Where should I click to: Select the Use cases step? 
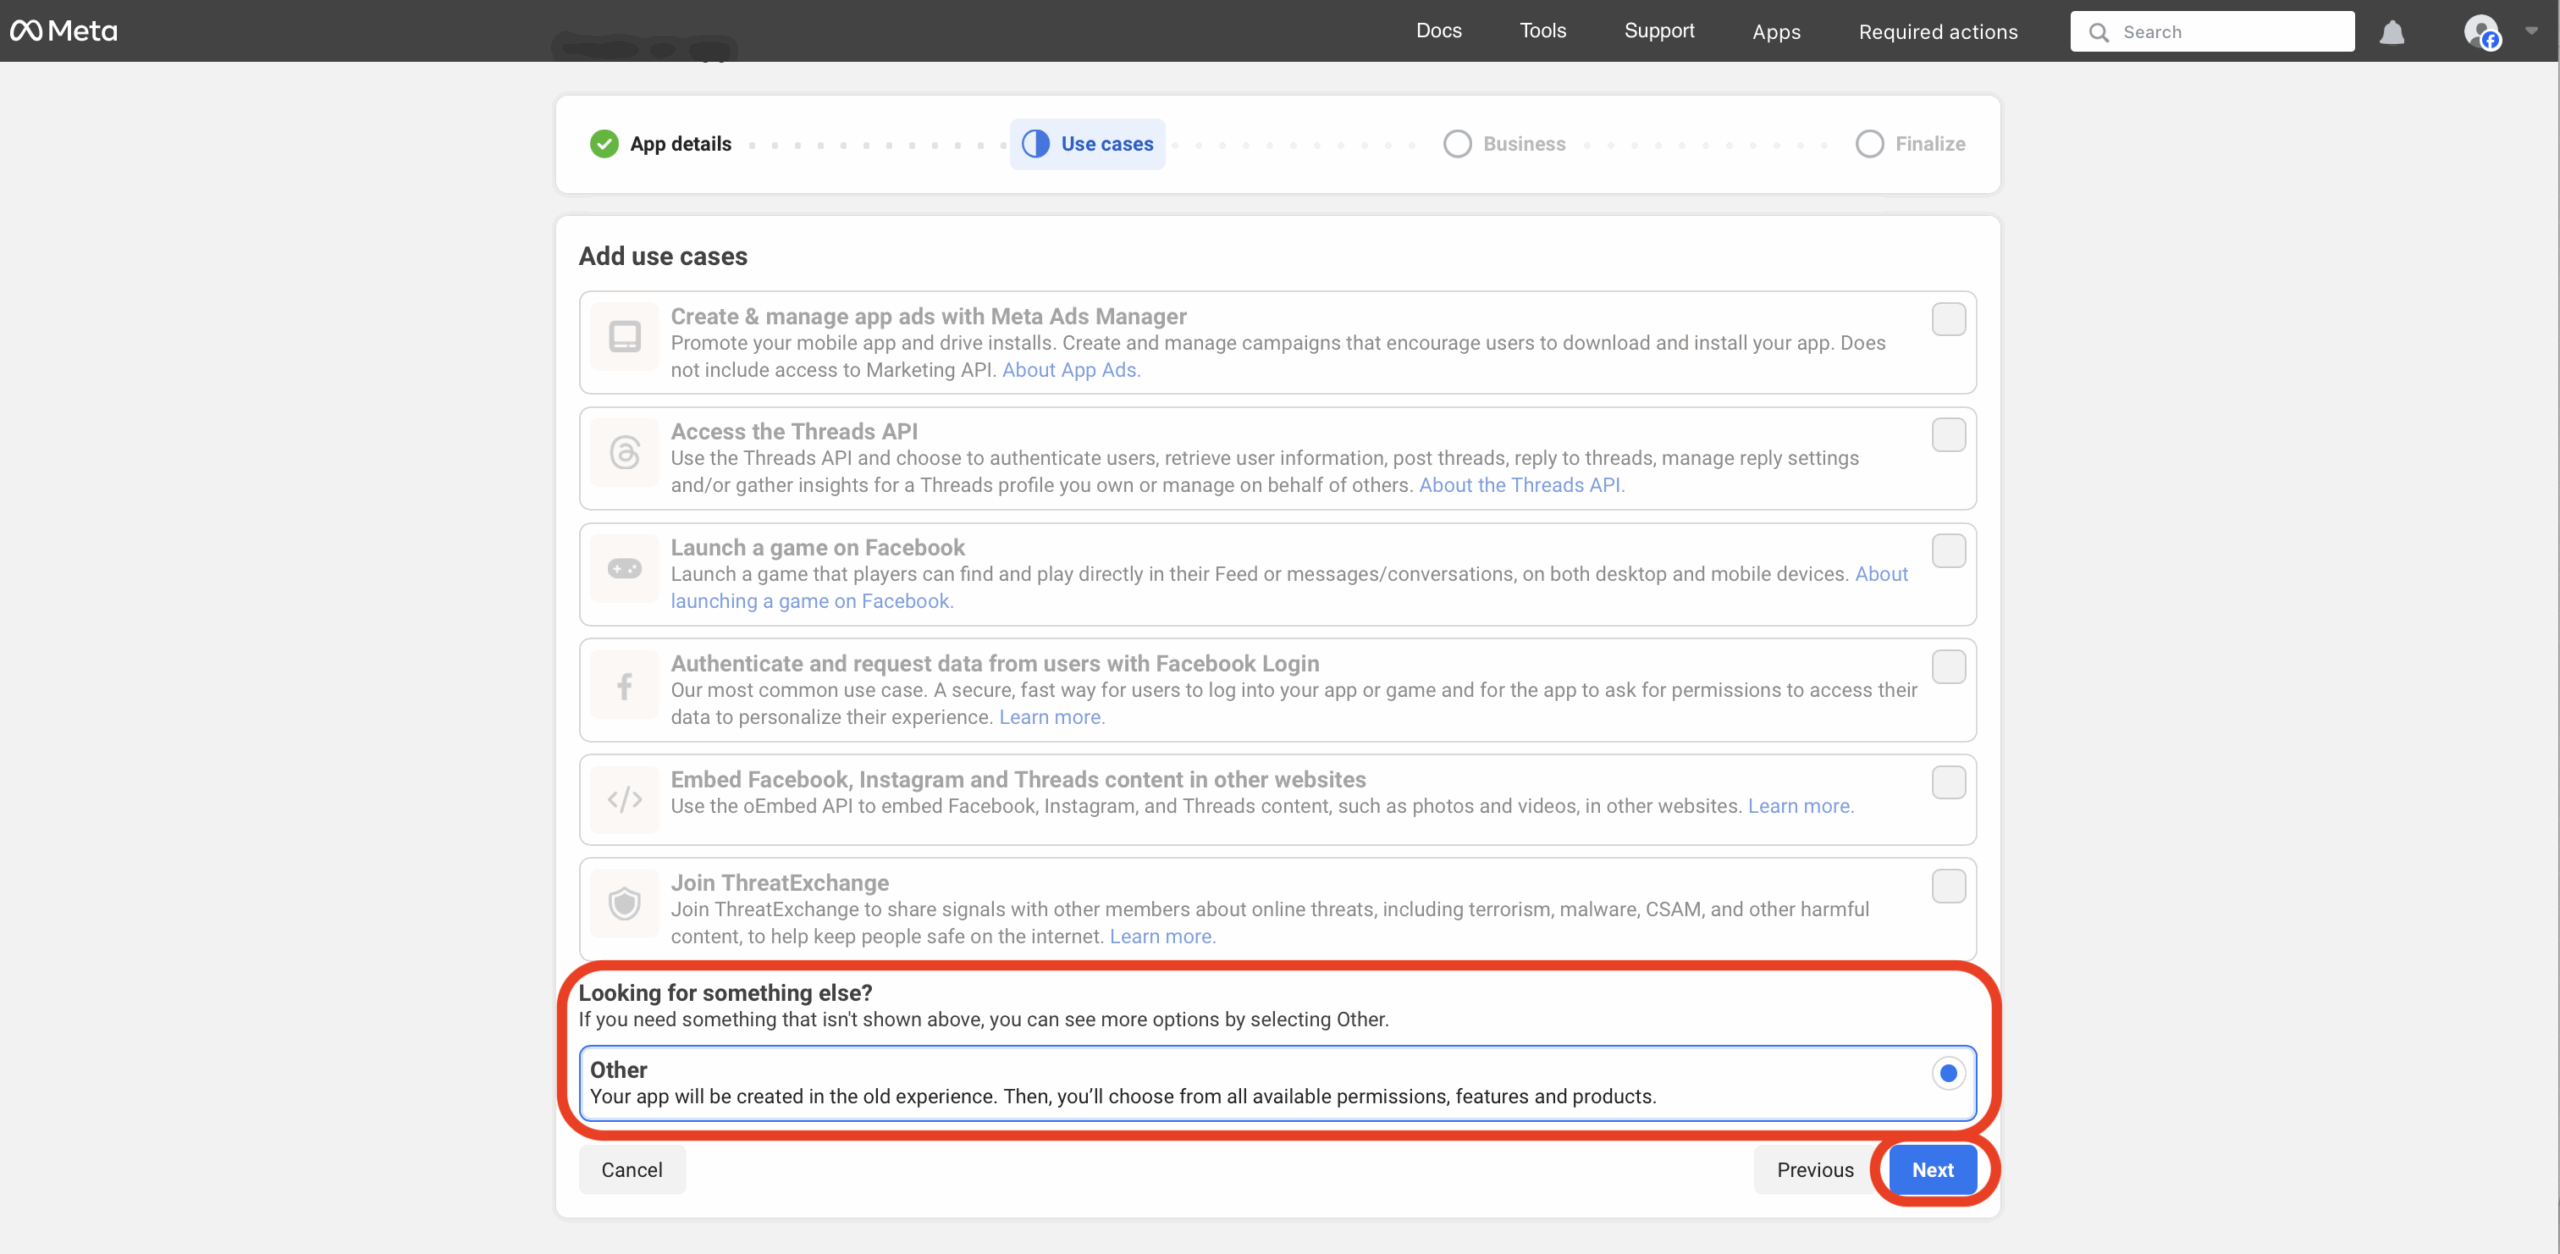1087,144
